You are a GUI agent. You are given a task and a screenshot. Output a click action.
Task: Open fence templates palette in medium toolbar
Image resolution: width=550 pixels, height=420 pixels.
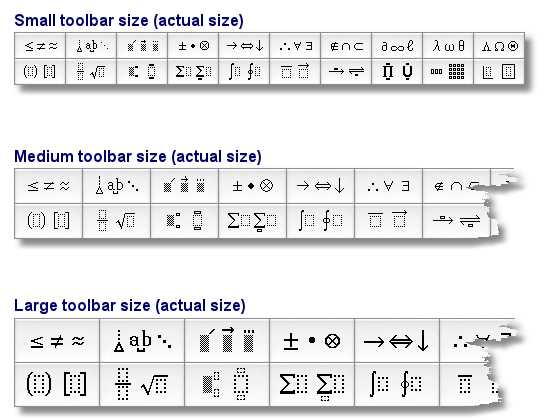[49, 221]
